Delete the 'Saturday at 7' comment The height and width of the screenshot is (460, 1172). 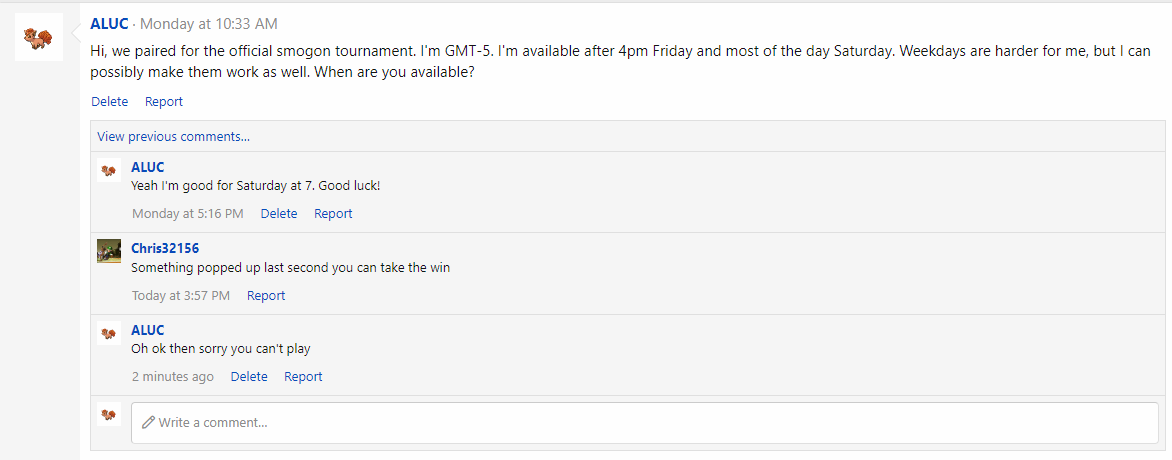pyautogui.click(x=279, y=214)
